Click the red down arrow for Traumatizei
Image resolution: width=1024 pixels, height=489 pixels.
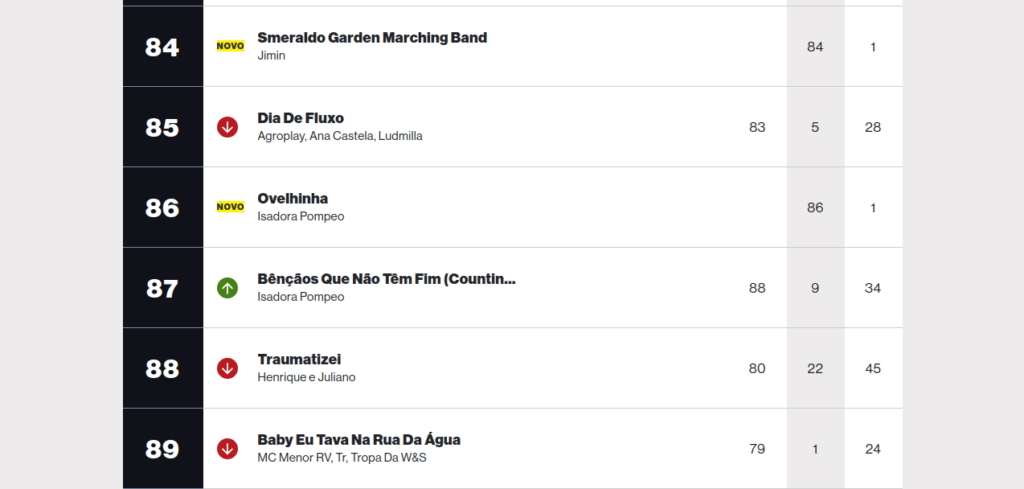pyautogui.click(x=227, y=368)
